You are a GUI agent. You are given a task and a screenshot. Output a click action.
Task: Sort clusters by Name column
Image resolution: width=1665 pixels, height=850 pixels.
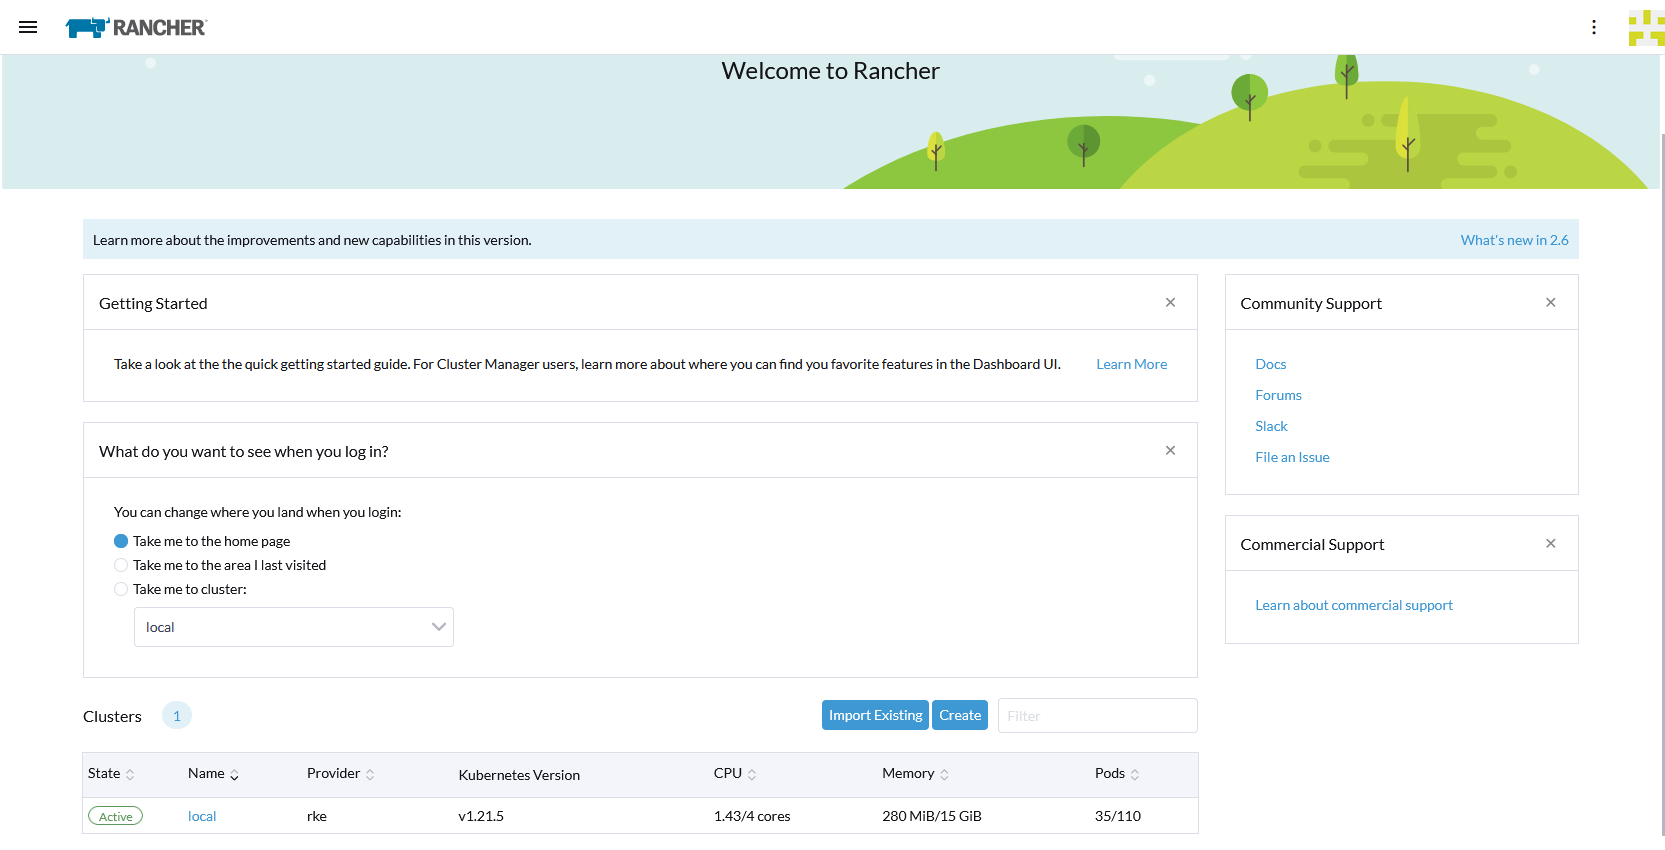pos(213,774)
